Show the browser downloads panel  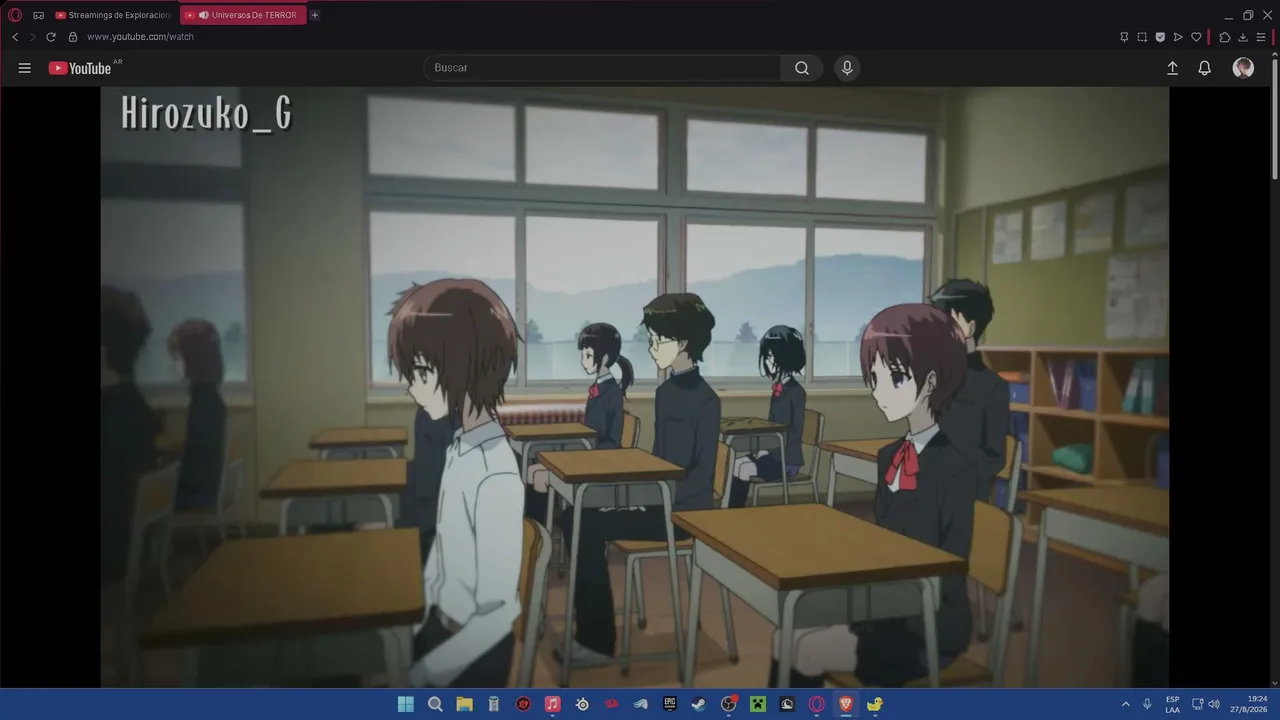[1243, 37]
